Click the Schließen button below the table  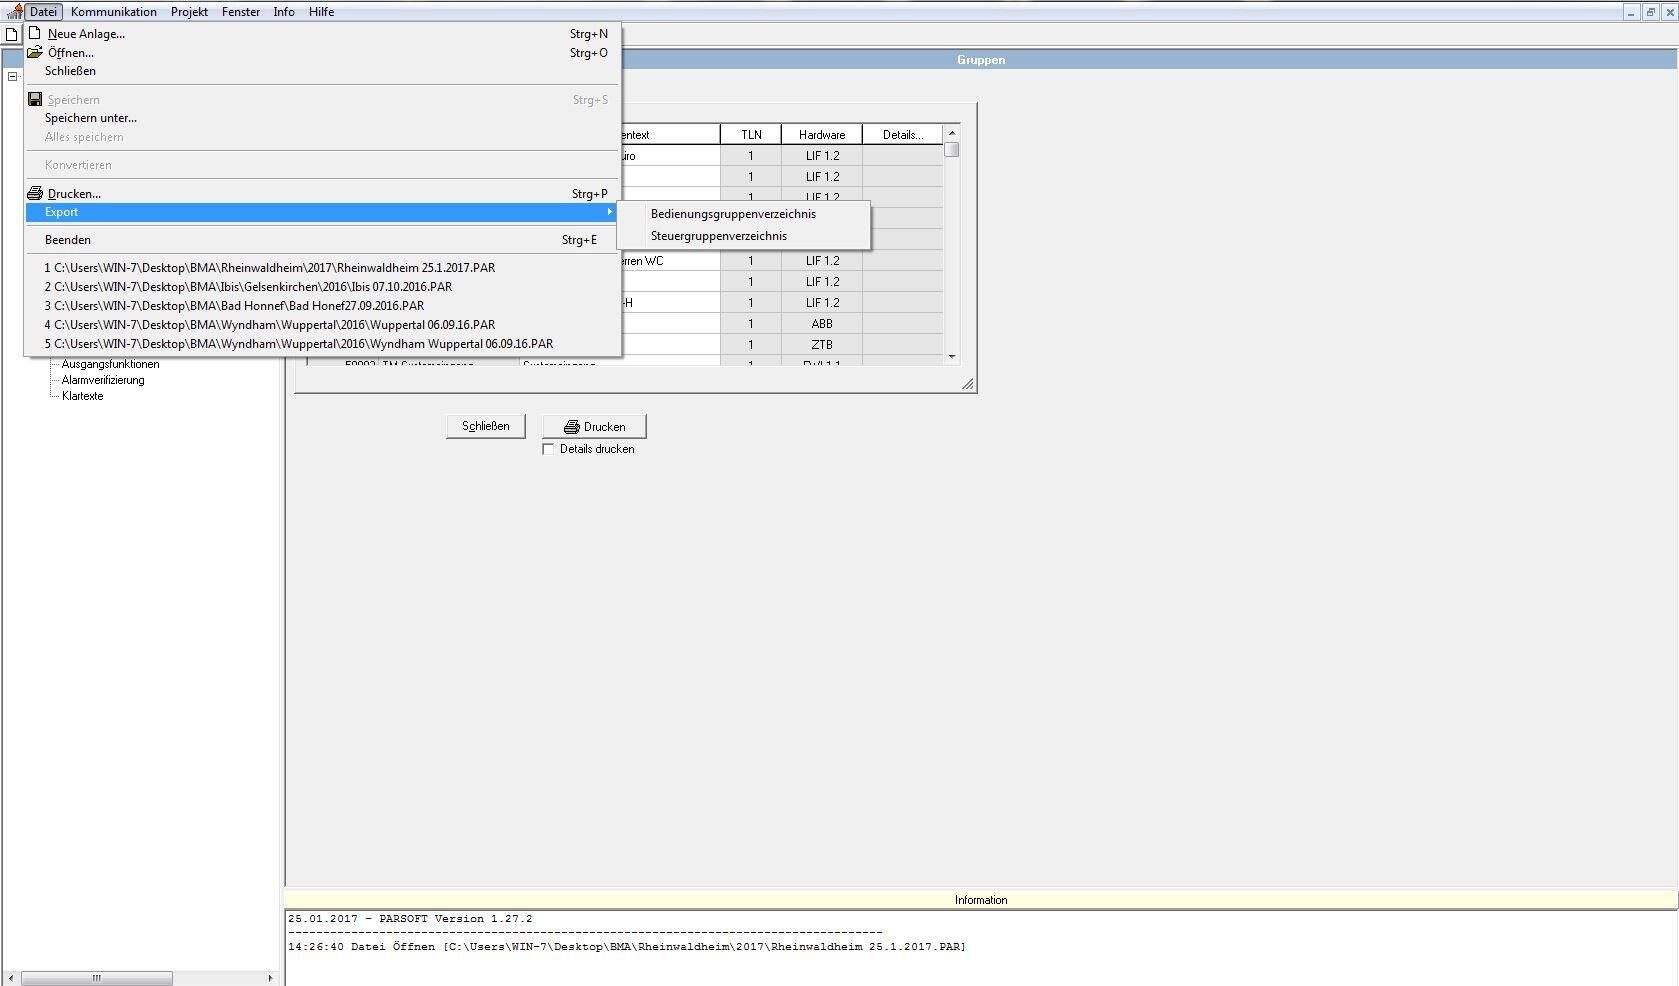pyautogui.click(x=486, y=426)
